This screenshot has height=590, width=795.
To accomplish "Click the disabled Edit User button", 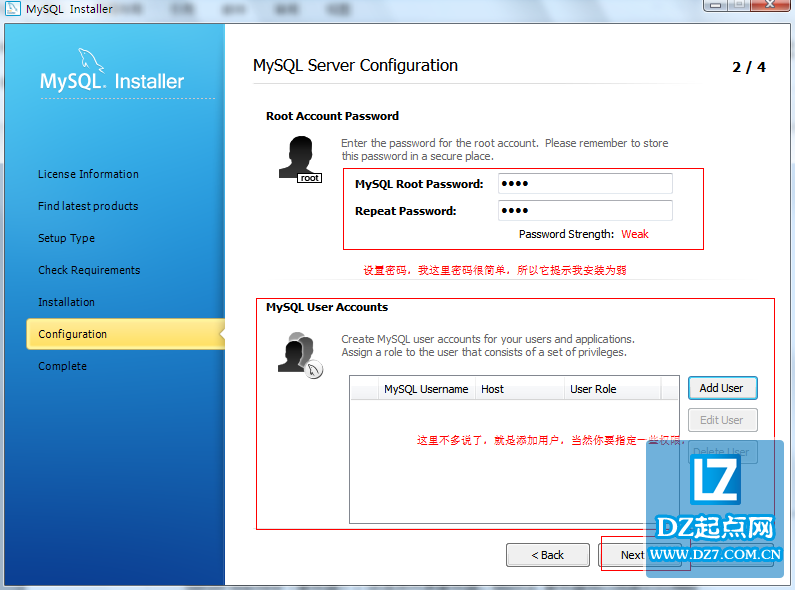I will [722, 420].
